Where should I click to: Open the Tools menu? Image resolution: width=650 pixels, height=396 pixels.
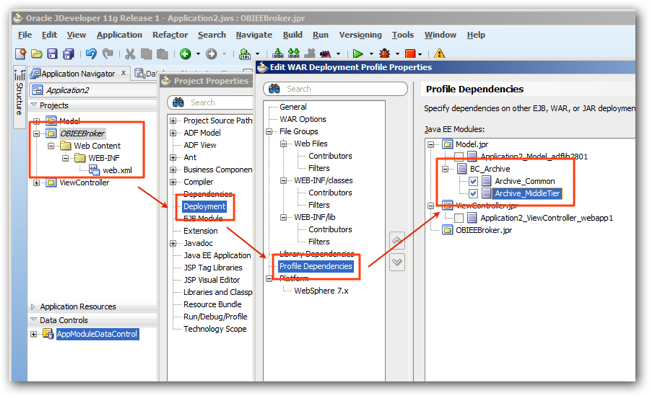coord(403,35)
